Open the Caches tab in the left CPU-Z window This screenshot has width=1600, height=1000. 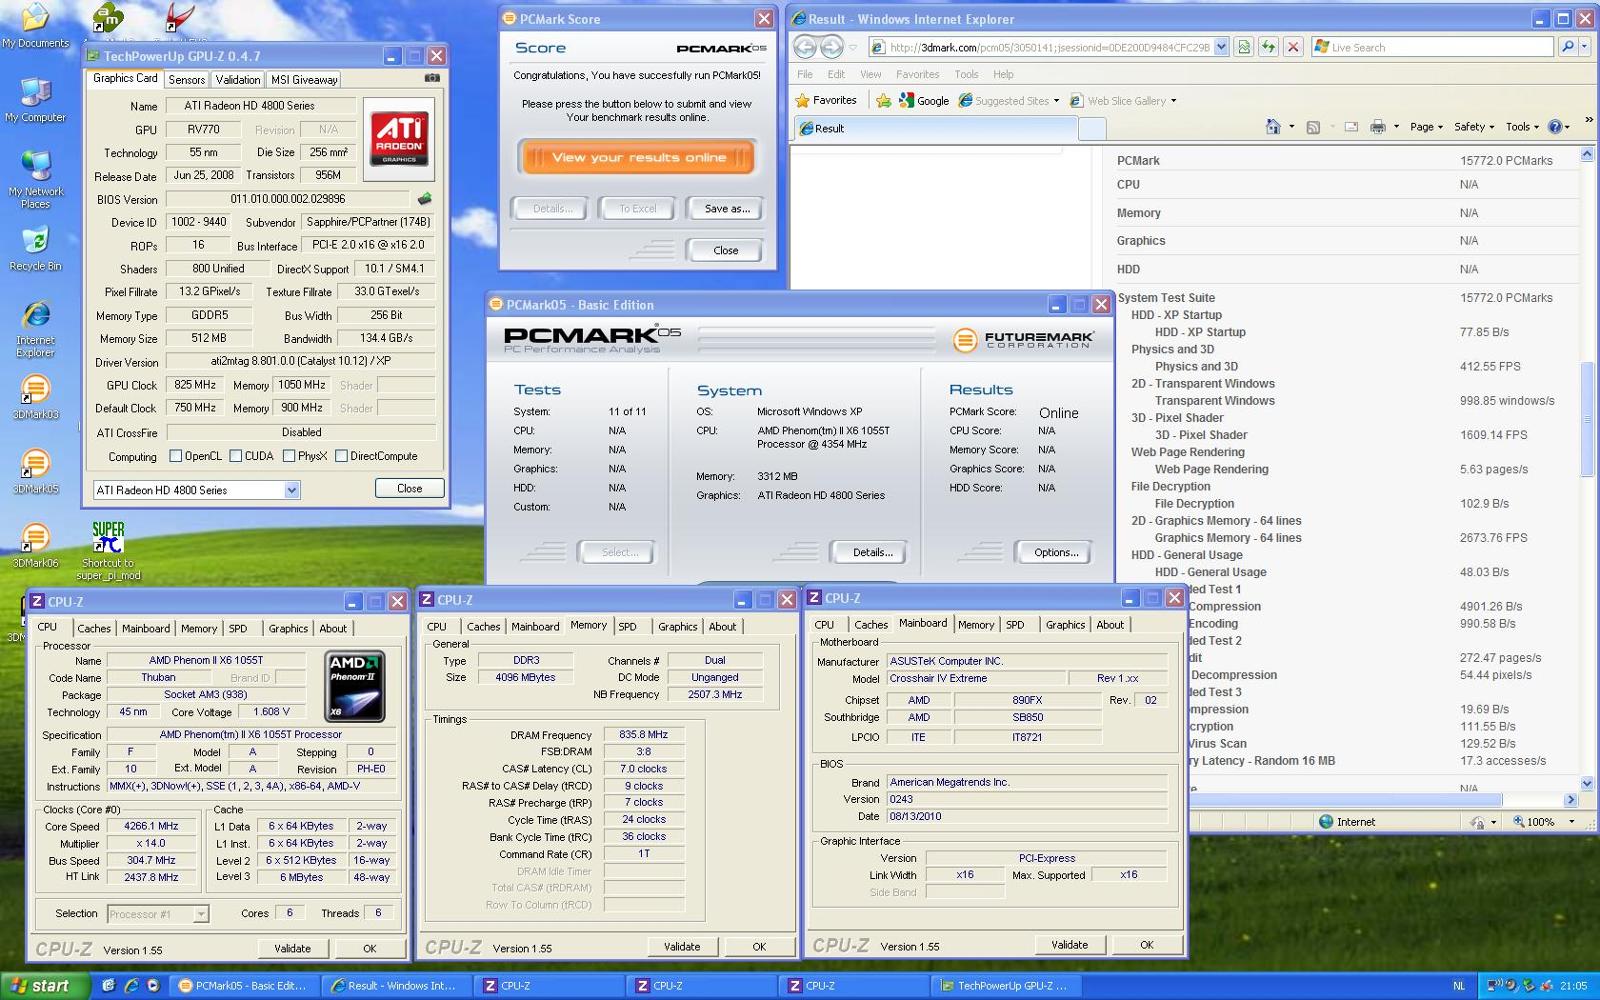point(94,628)
